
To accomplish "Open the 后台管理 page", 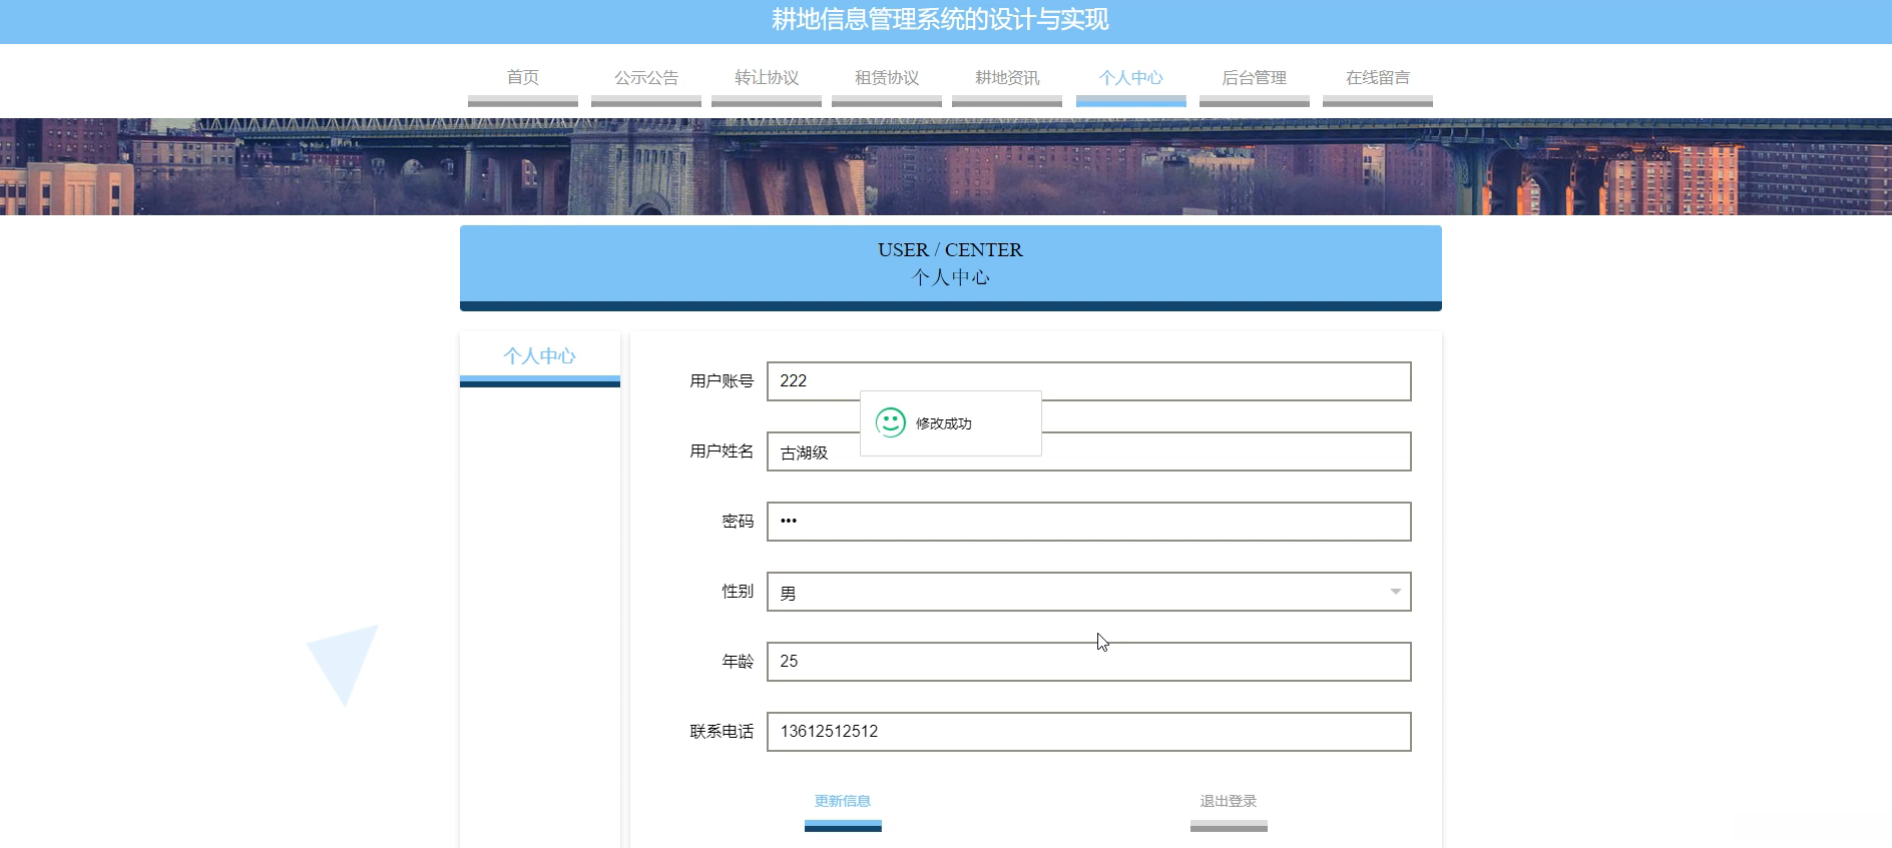I will pos(1254,78).
